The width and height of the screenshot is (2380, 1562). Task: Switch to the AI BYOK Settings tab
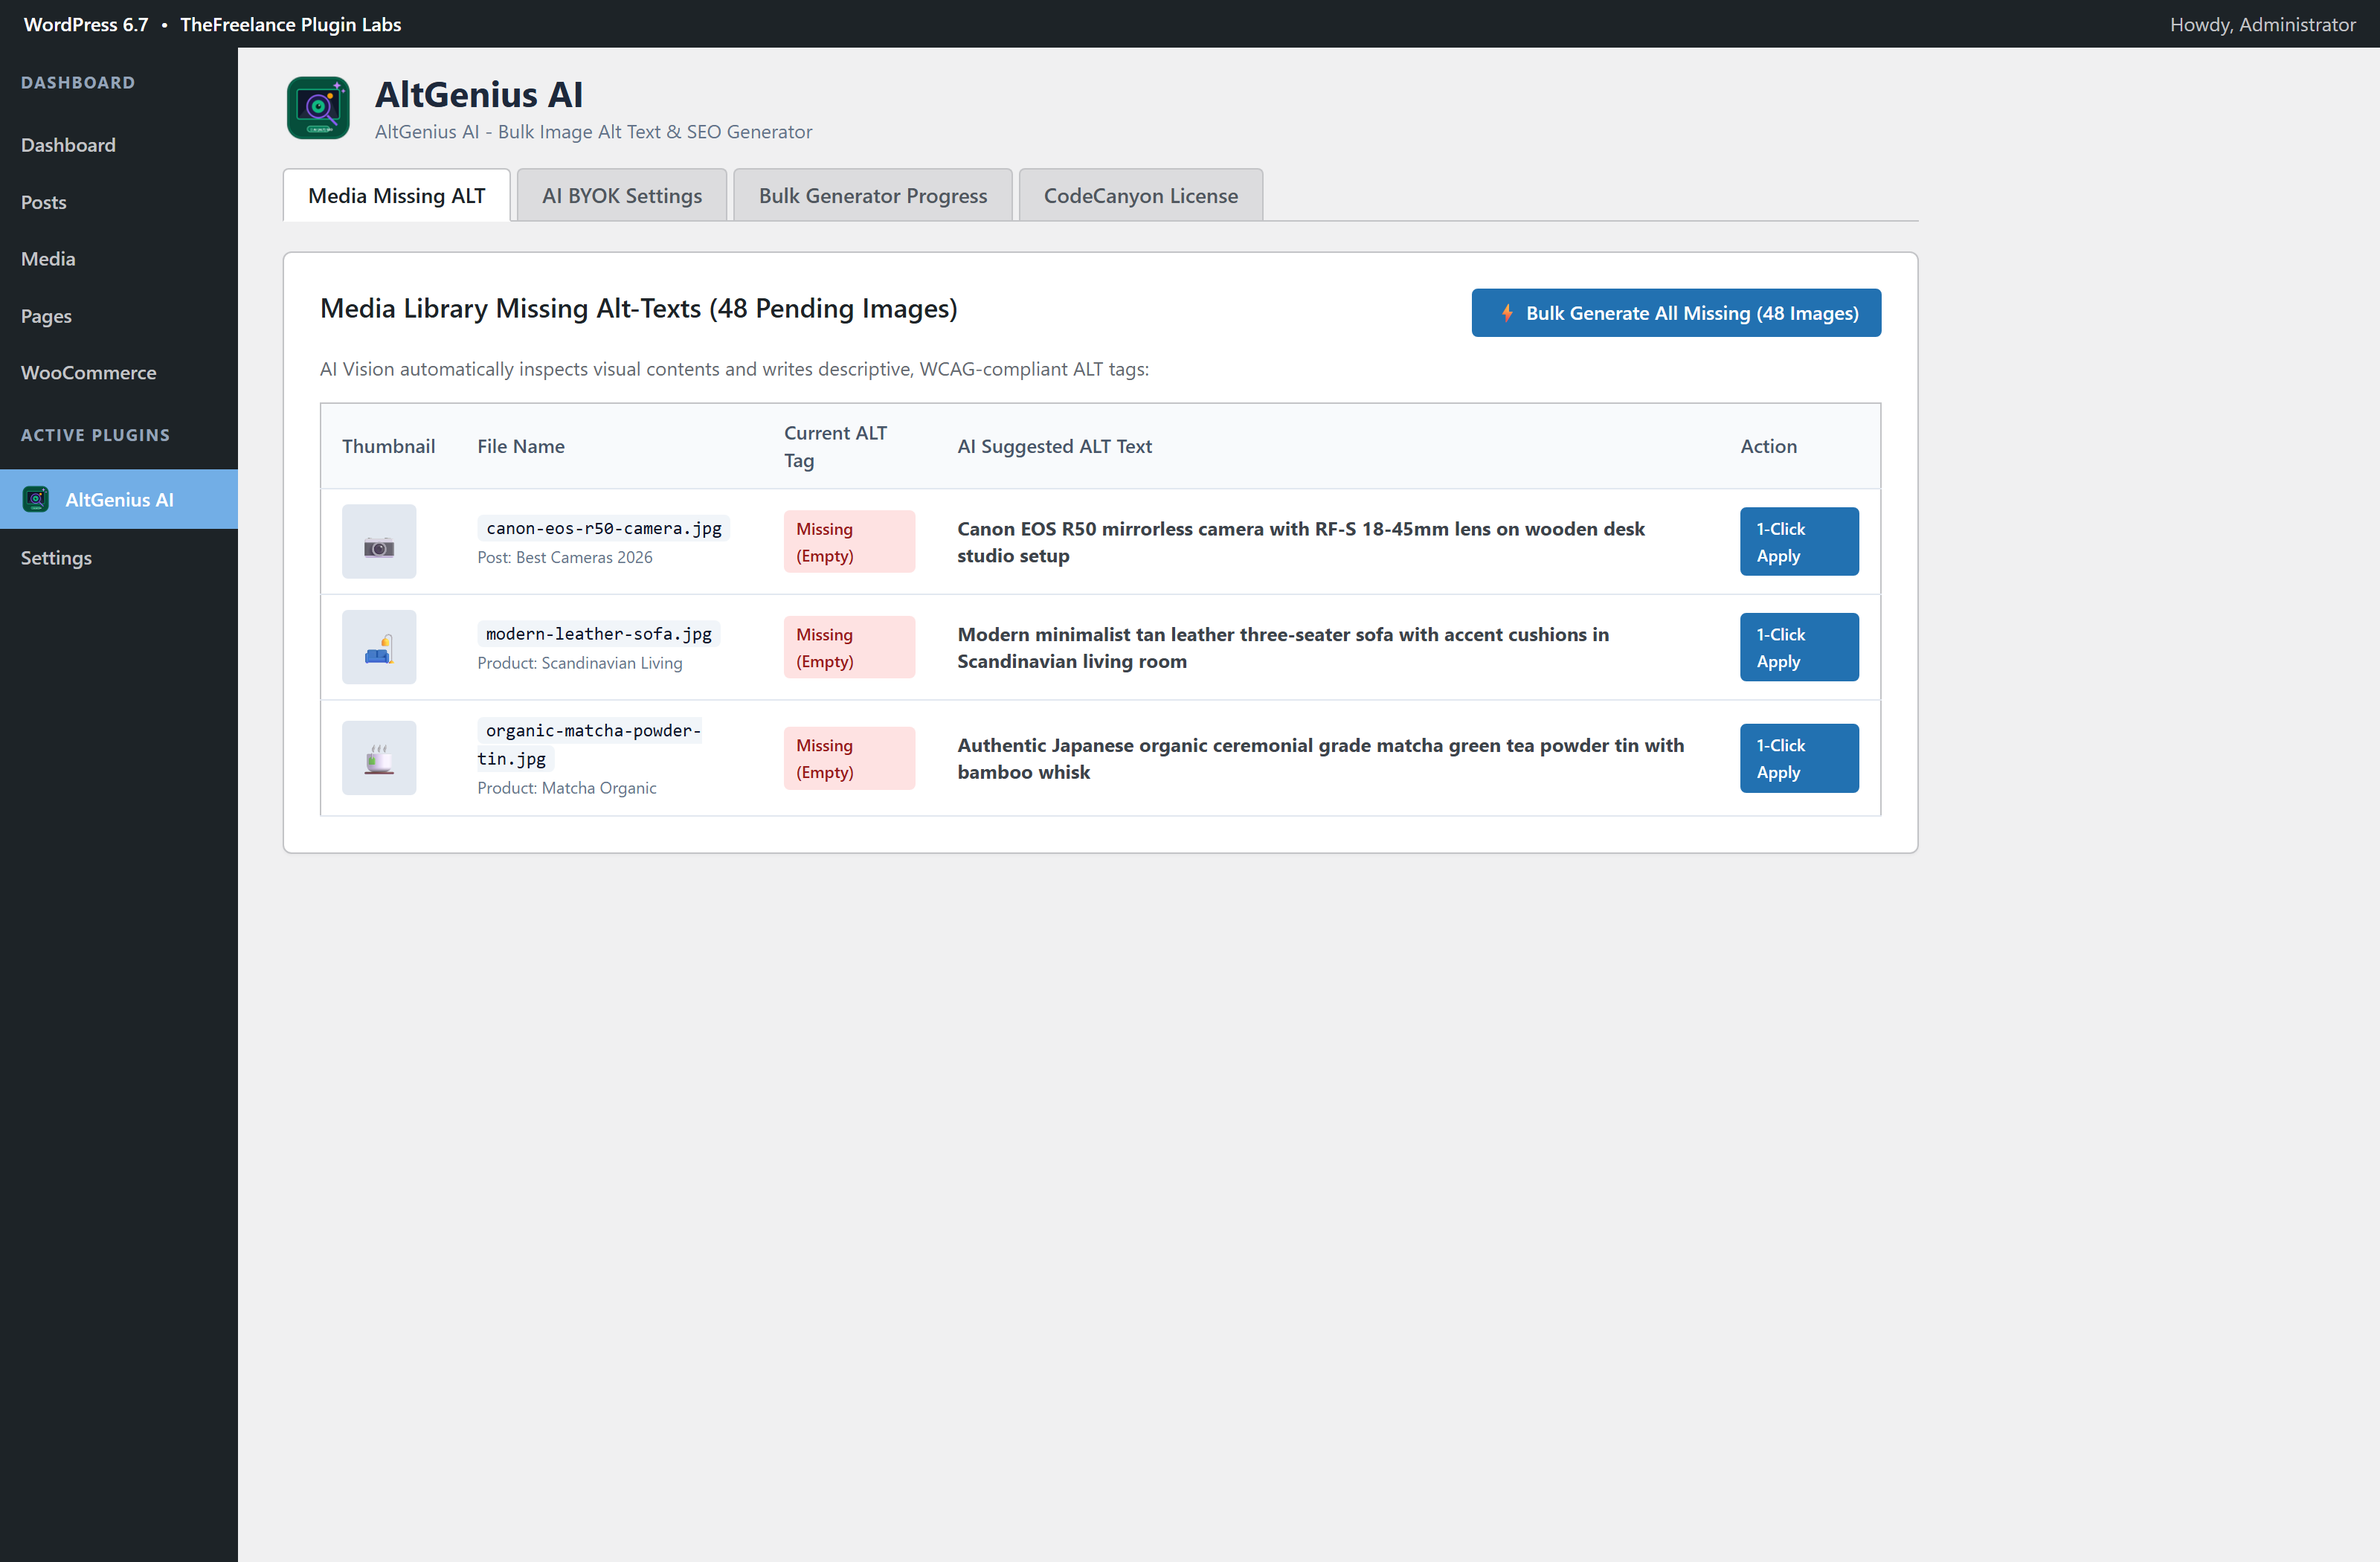pyautogui.click(x=622, y=195)
